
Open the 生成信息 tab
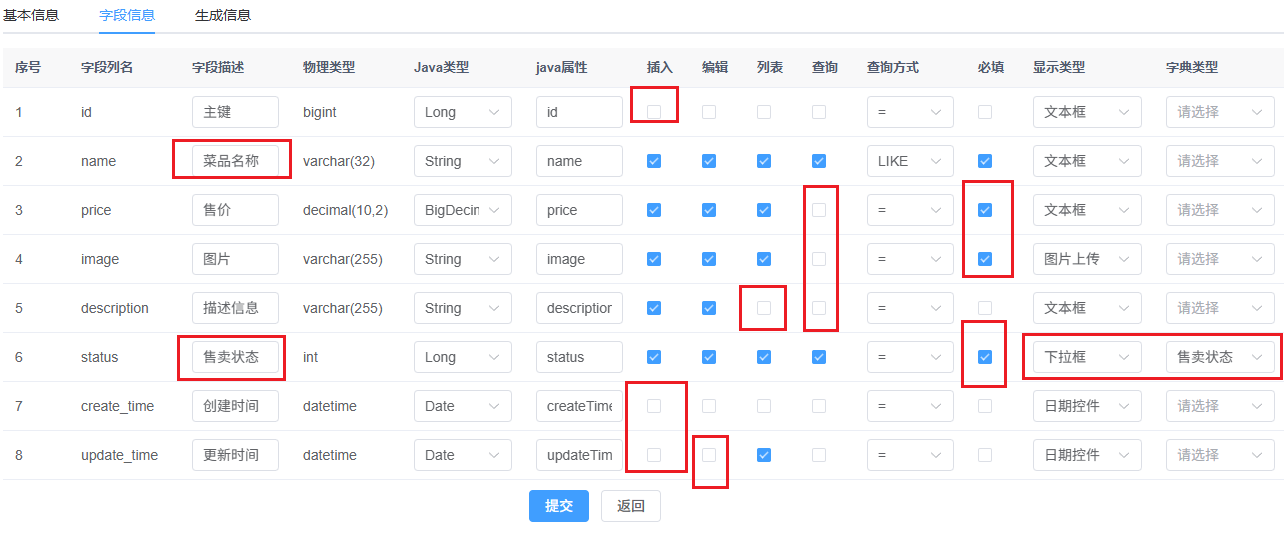223,15
